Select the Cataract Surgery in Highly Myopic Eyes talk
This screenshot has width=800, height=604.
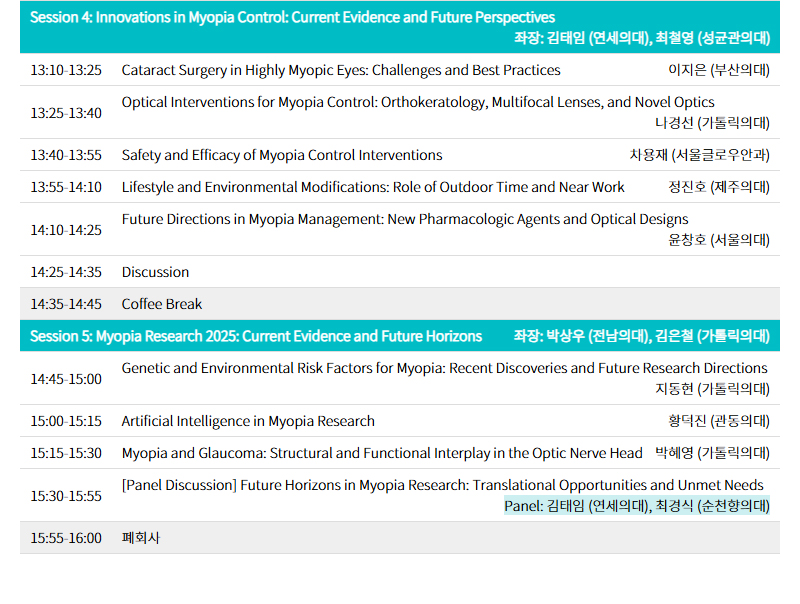[x=341, y=70]
